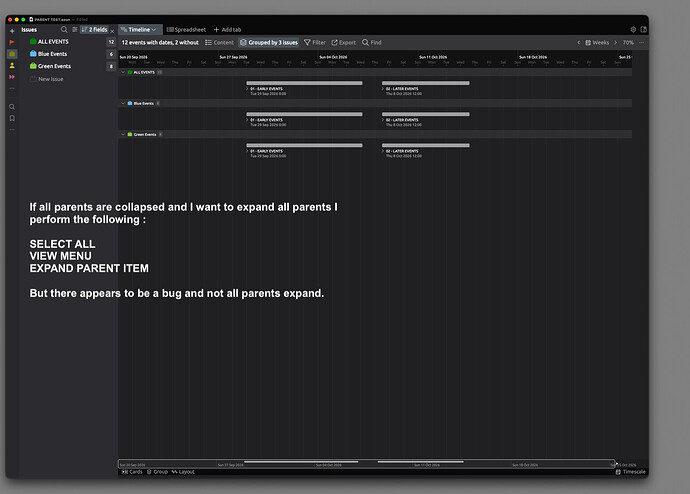Image resolution: width=690 pixels, height=494 pixels.
Task: Close the Issues side panel with X
Action: [112, 31]
